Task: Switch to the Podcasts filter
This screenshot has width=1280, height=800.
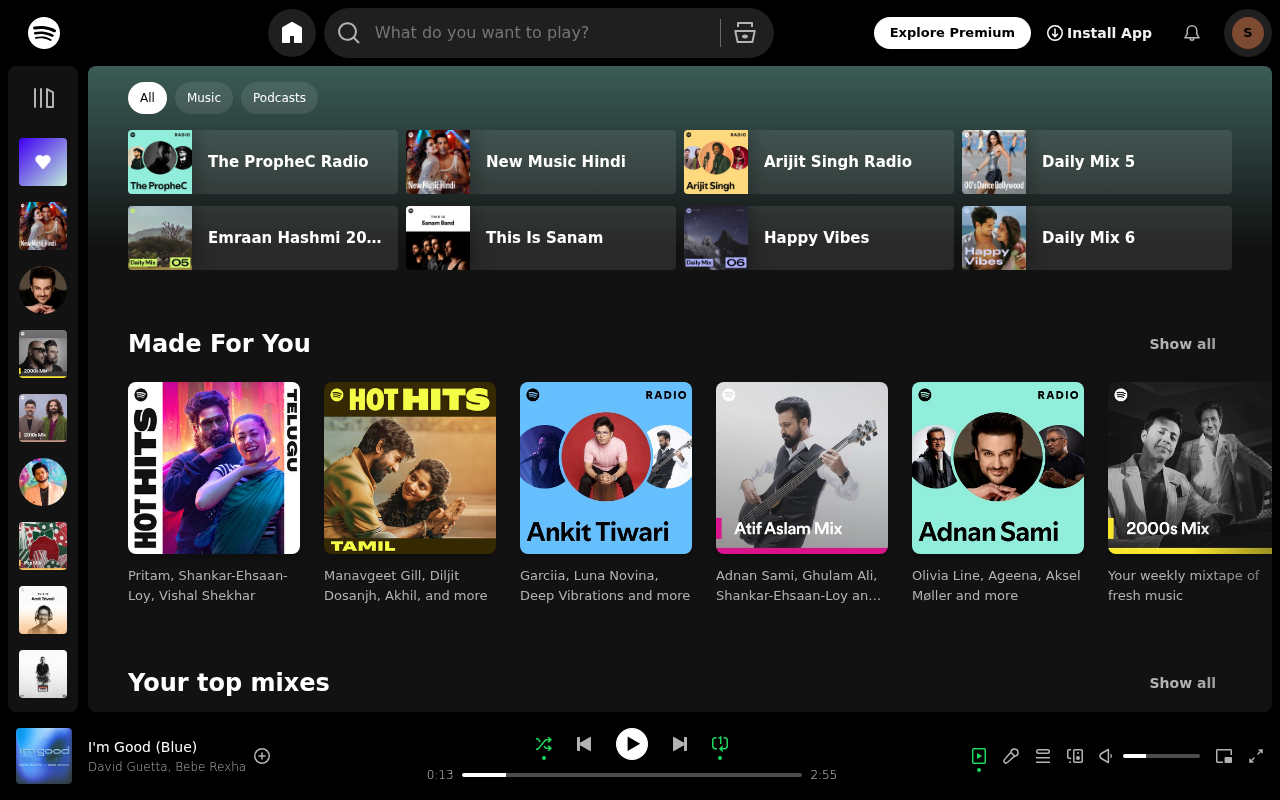Action: click(x=279, y=98)
